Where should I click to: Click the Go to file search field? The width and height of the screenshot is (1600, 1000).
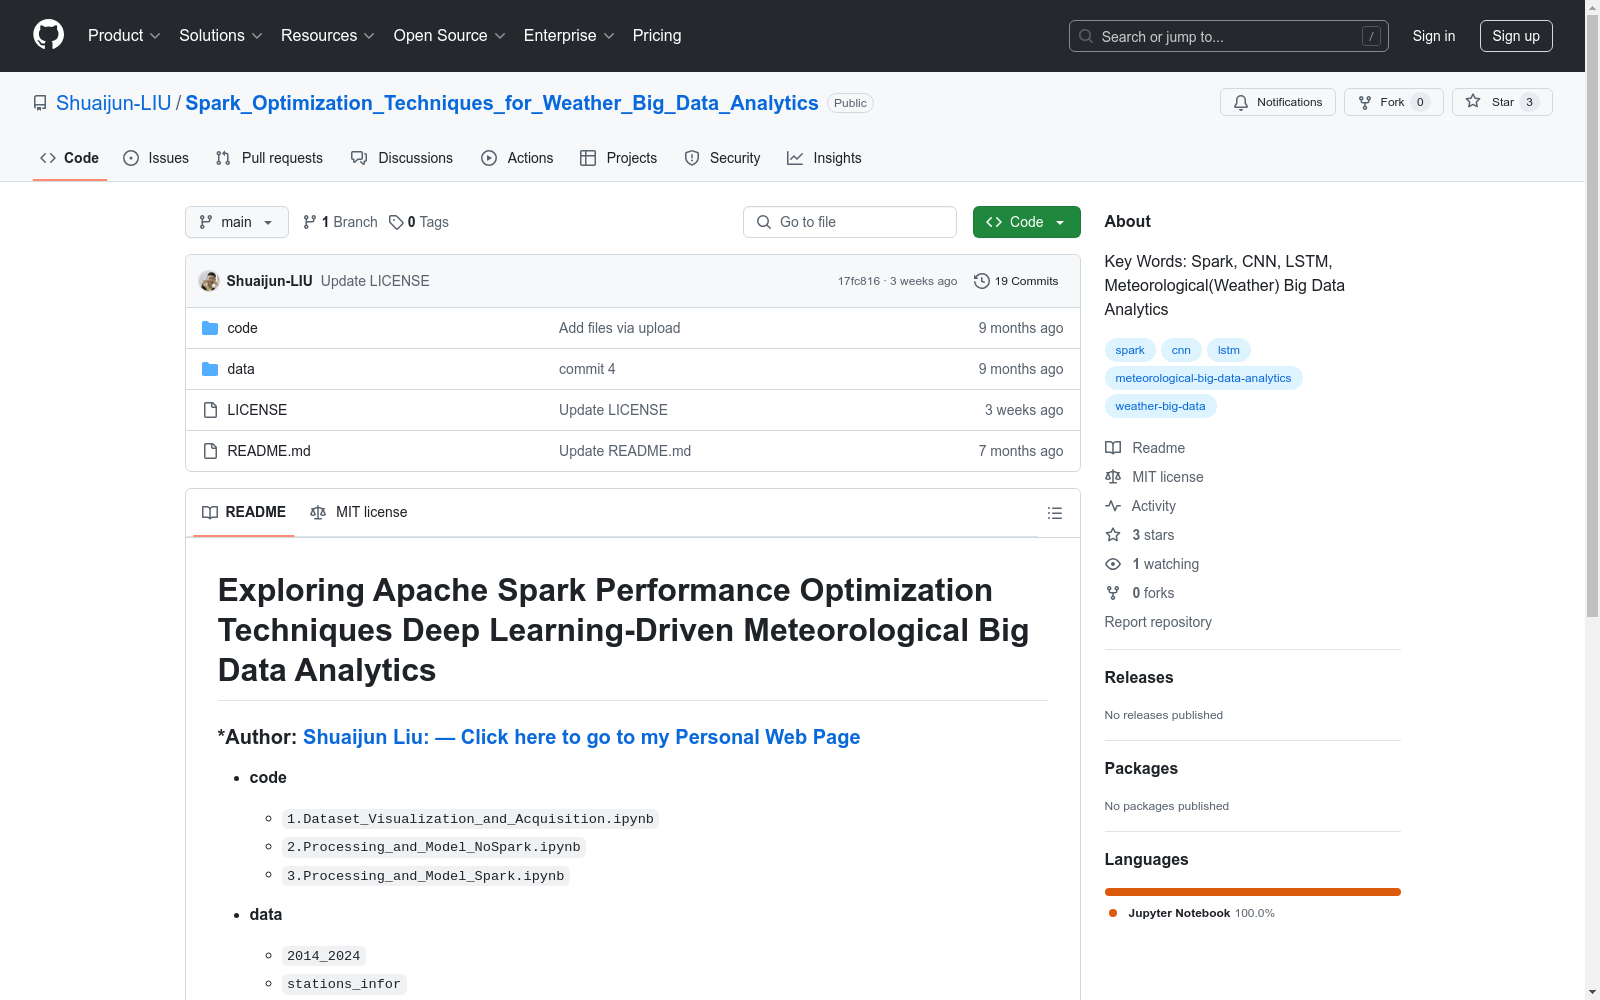point(850,222)
